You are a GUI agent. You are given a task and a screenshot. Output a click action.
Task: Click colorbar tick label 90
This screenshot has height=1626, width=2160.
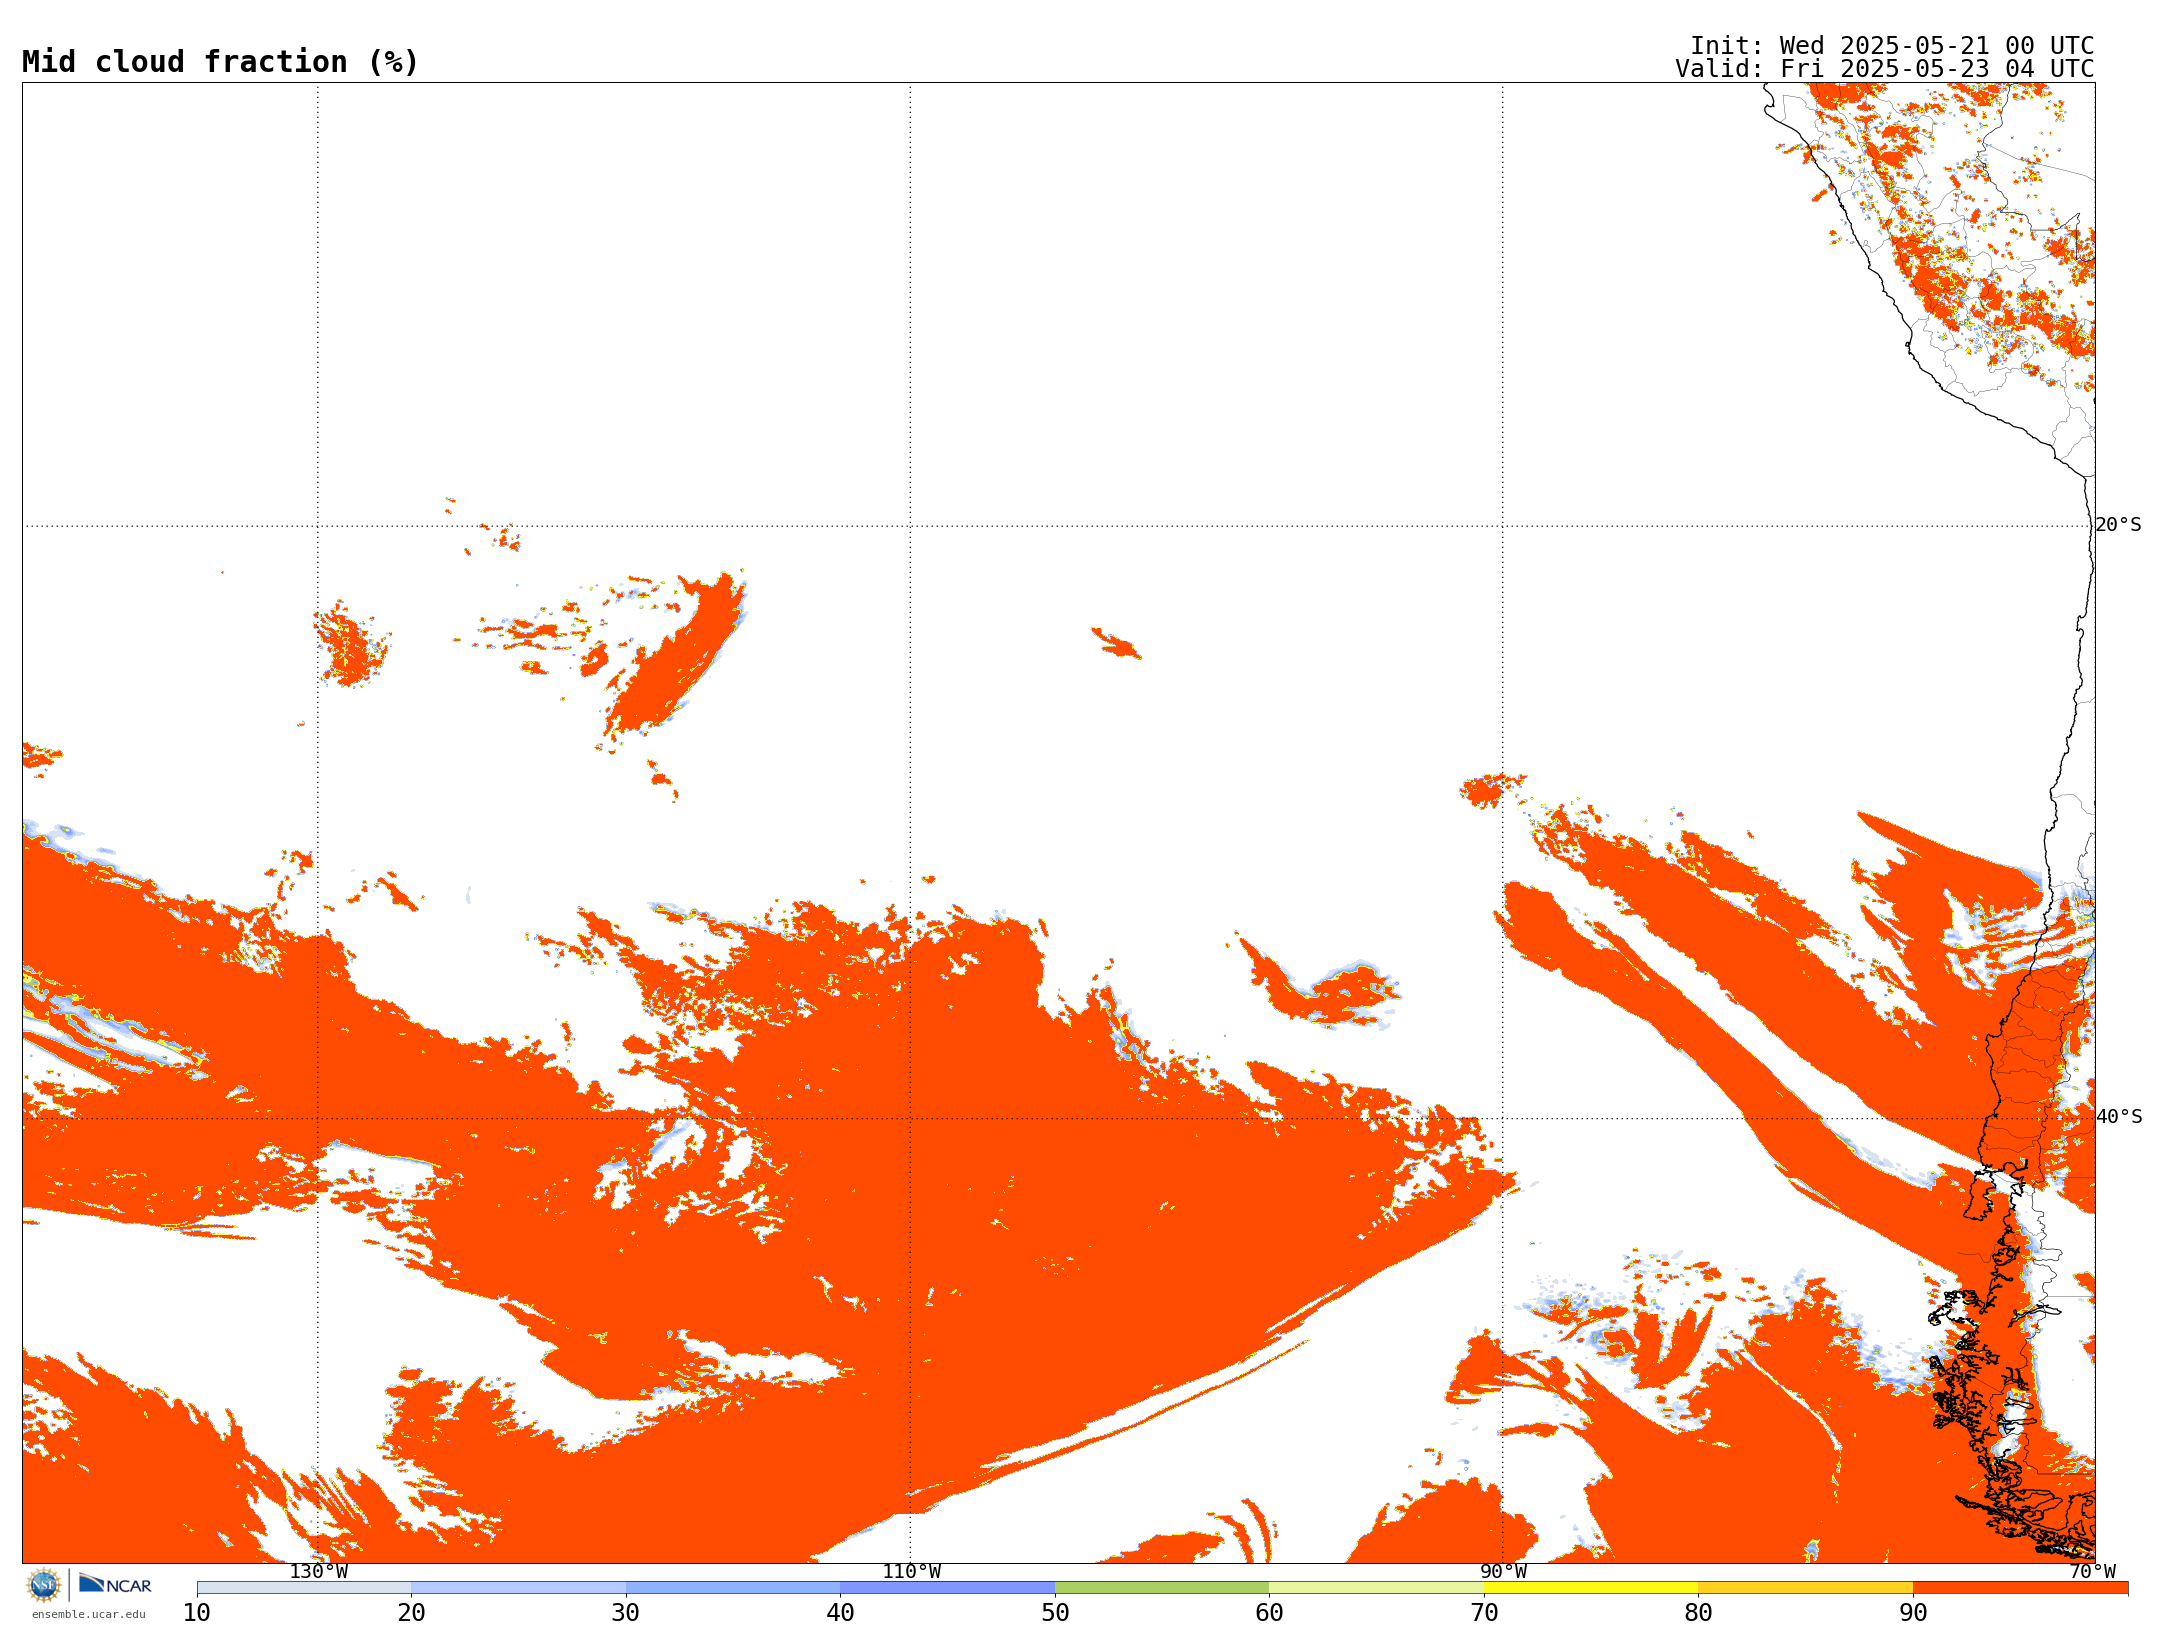tap(1913, 1613)
